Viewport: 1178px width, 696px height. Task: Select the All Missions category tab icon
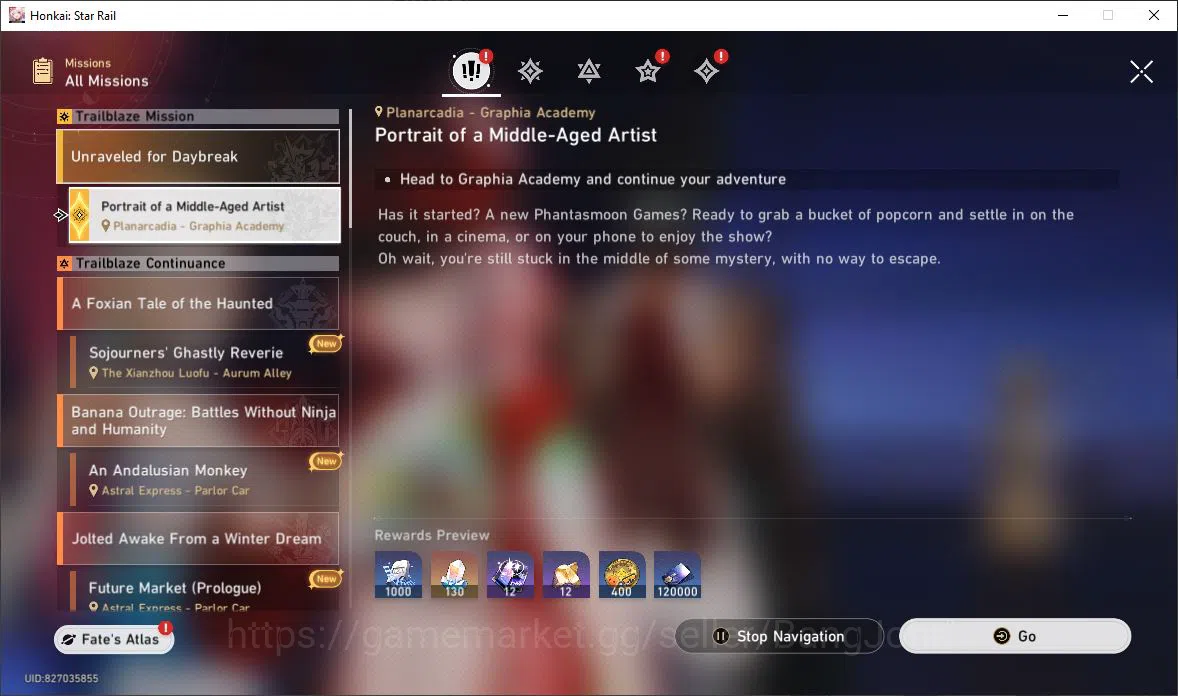point(471,71)
